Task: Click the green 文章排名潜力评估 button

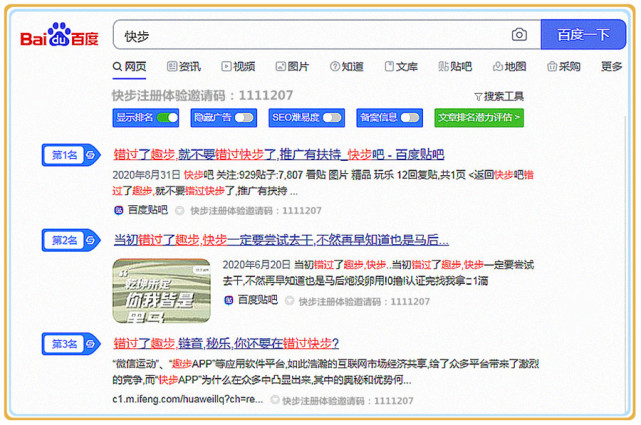Action: tap(479, 118)
